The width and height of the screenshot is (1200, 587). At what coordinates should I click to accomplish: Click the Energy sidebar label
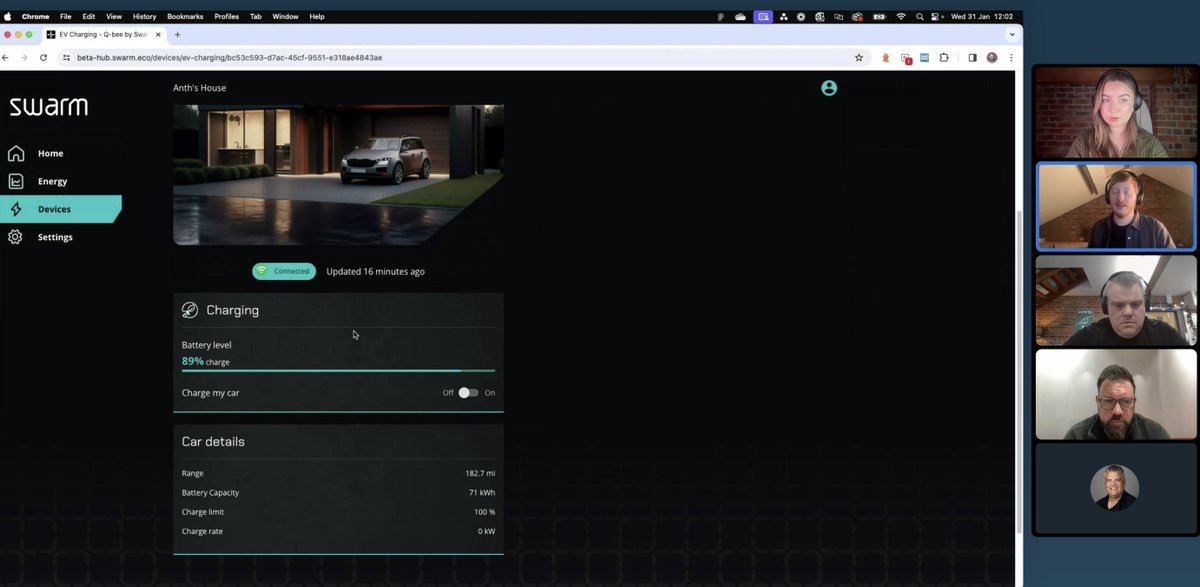pos(53,181)
